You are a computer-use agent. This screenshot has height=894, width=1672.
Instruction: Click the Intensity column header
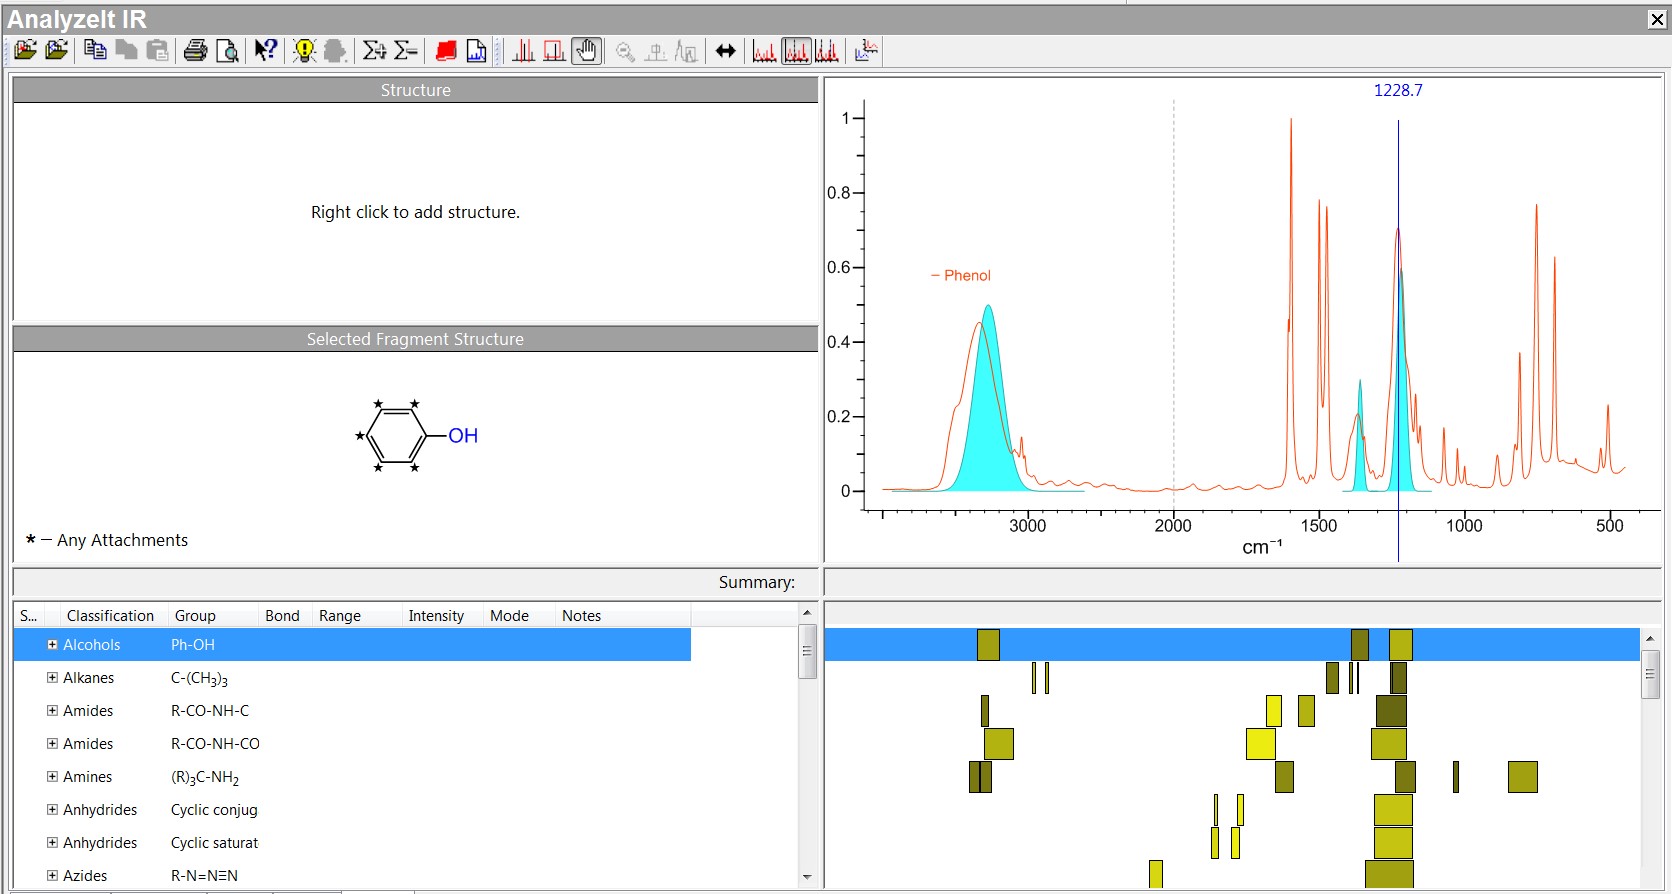coord(436,616)
